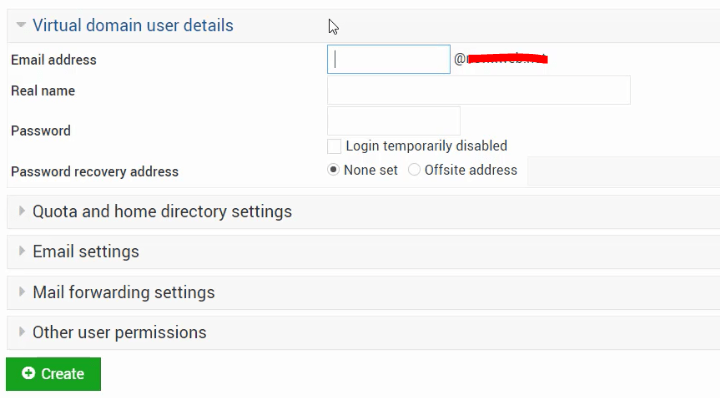The width and height of the screenshot is (720, 398).
Task: Click the Login temporarily disabled label
Action: [427, 146]
